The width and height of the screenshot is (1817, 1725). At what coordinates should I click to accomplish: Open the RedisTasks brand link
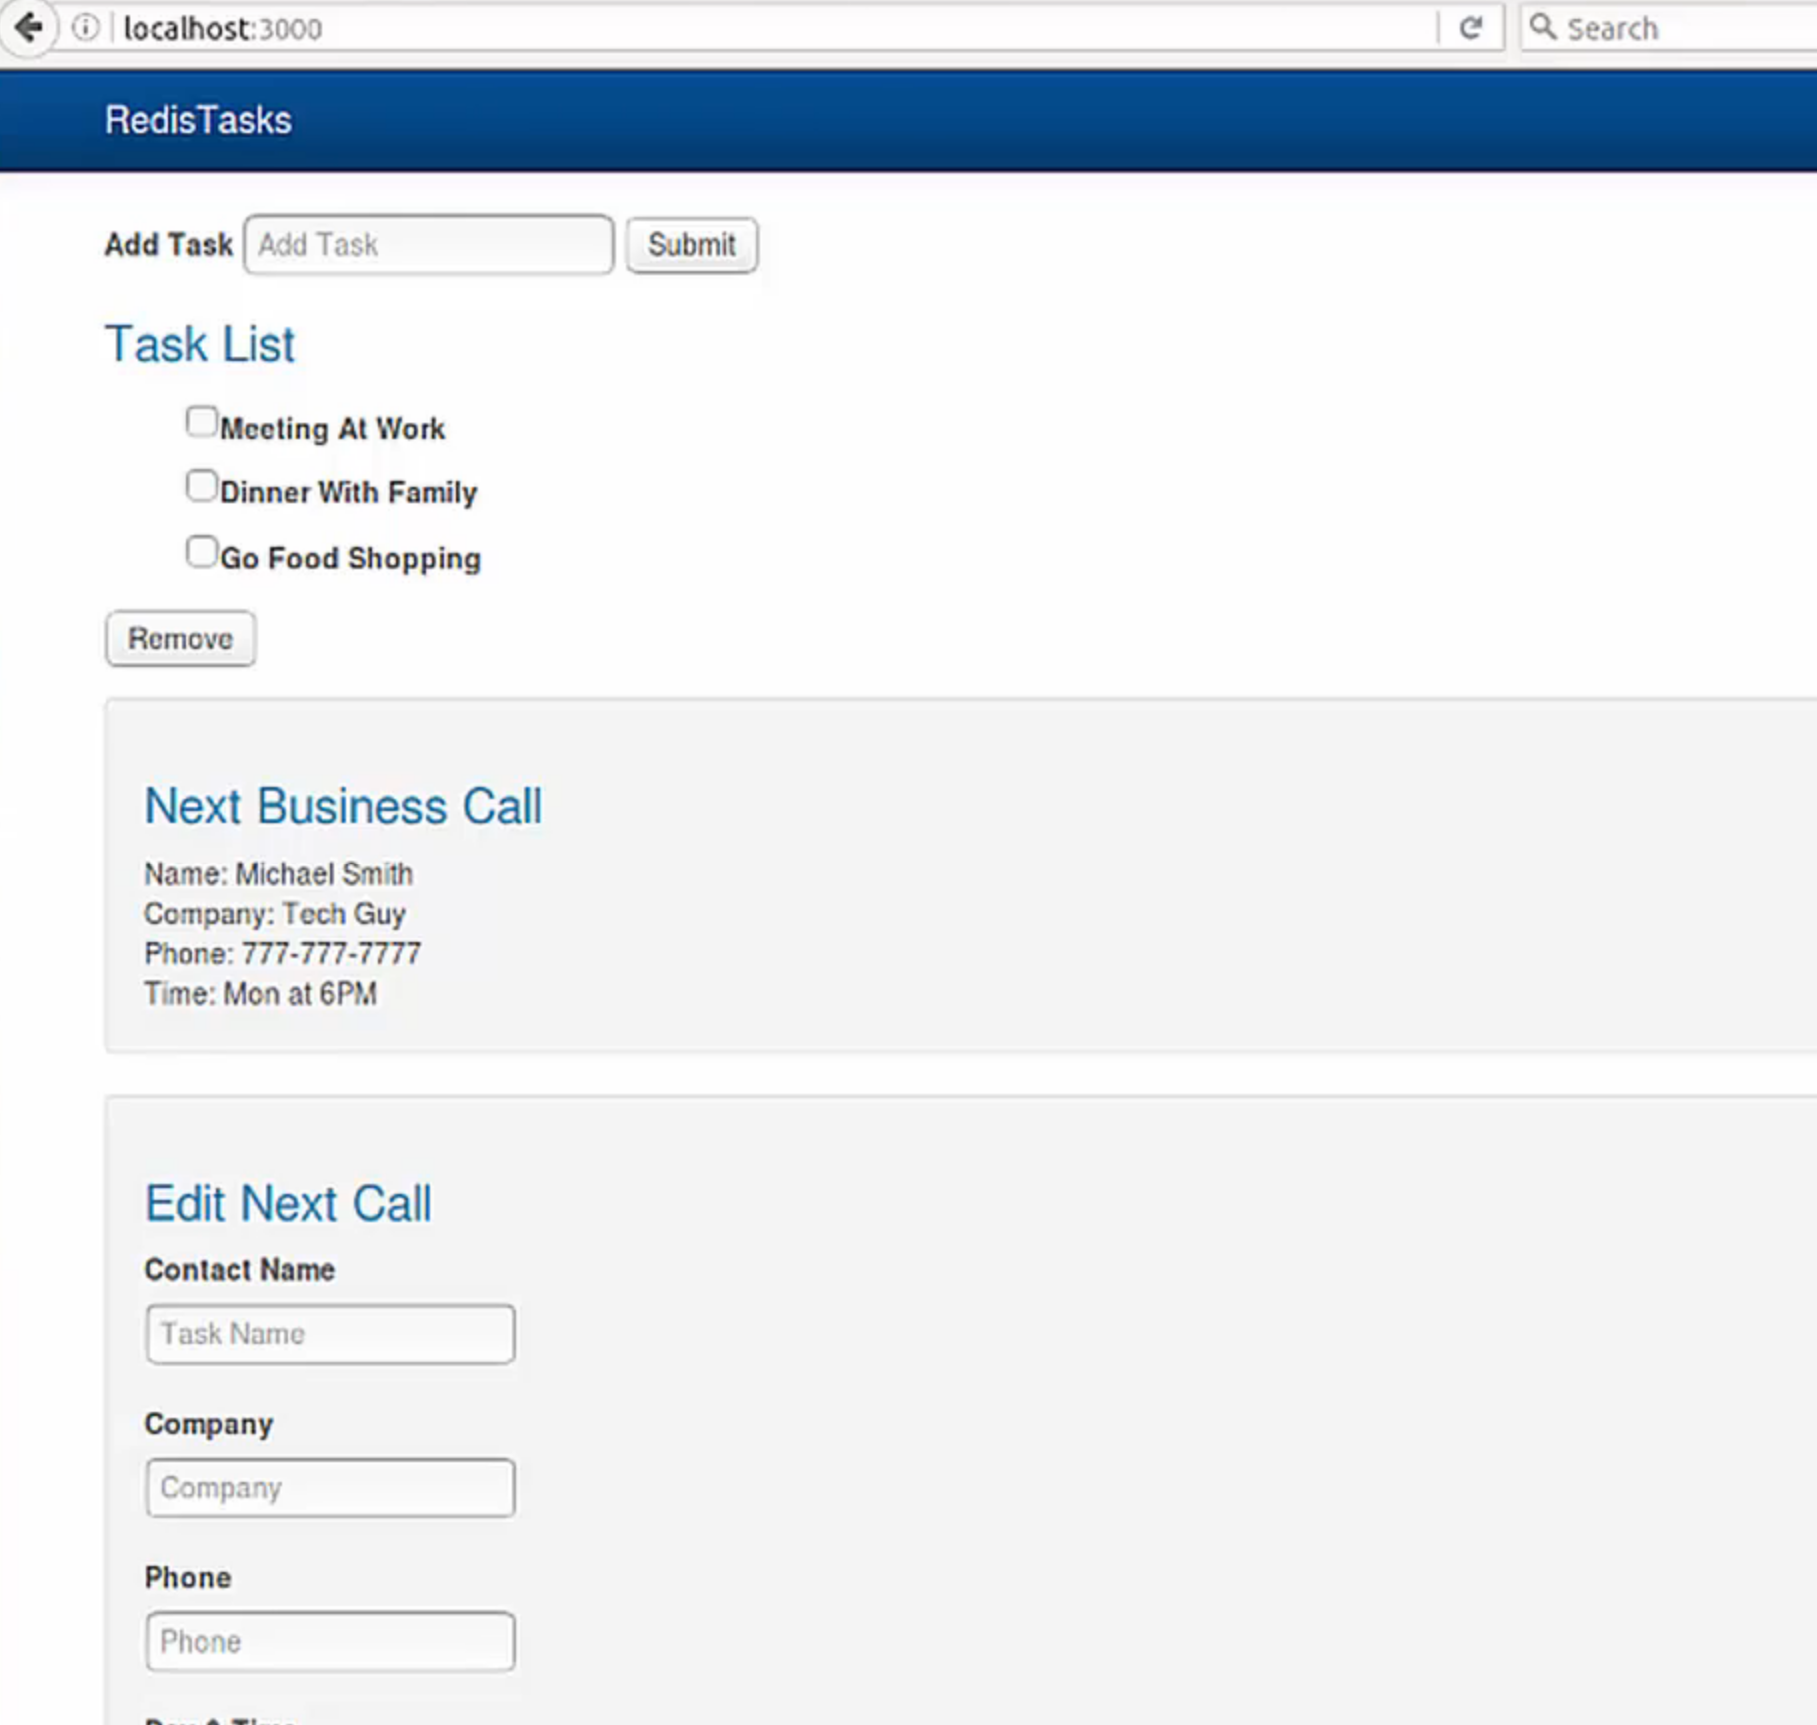(x=198, y=120)
